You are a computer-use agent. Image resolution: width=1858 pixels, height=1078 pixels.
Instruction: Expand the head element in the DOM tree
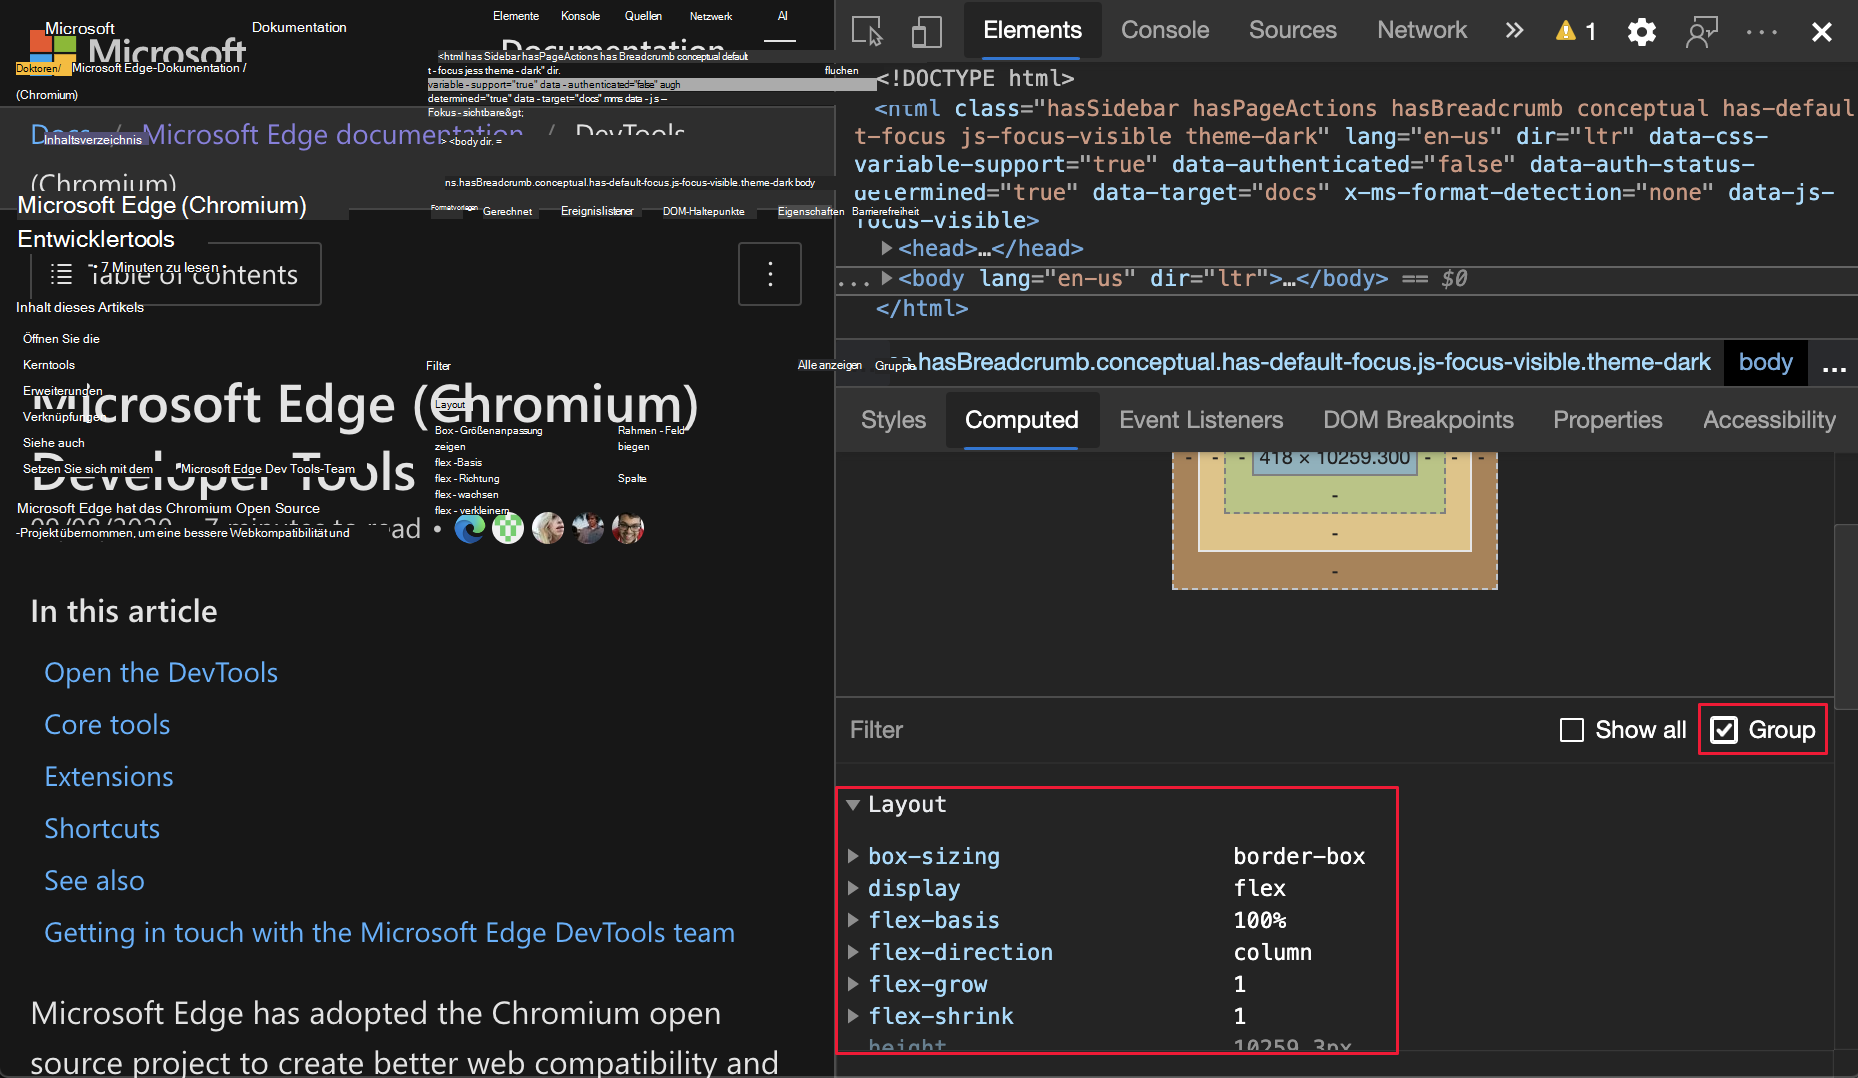pyautogui.click(x=886, y=248)
